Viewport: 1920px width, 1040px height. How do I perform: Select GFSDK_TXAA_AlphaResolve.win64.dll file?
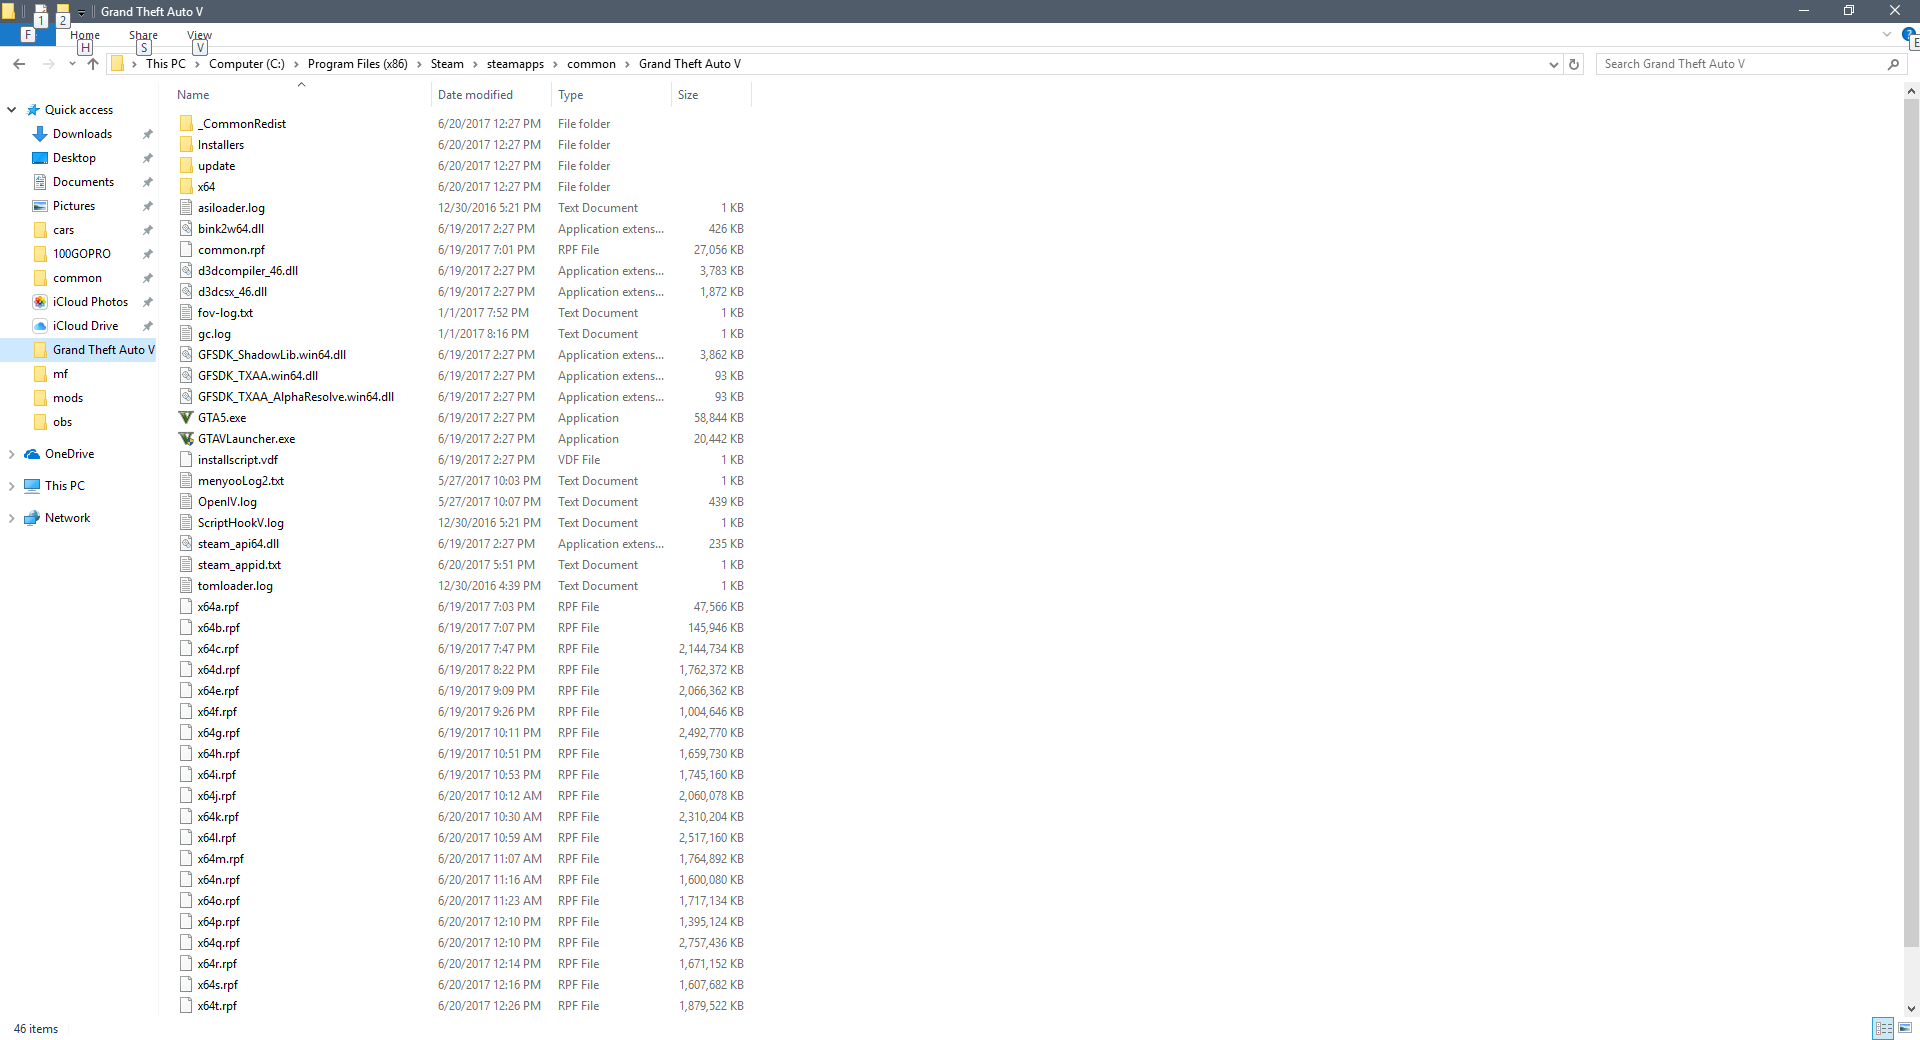[295, 397]
